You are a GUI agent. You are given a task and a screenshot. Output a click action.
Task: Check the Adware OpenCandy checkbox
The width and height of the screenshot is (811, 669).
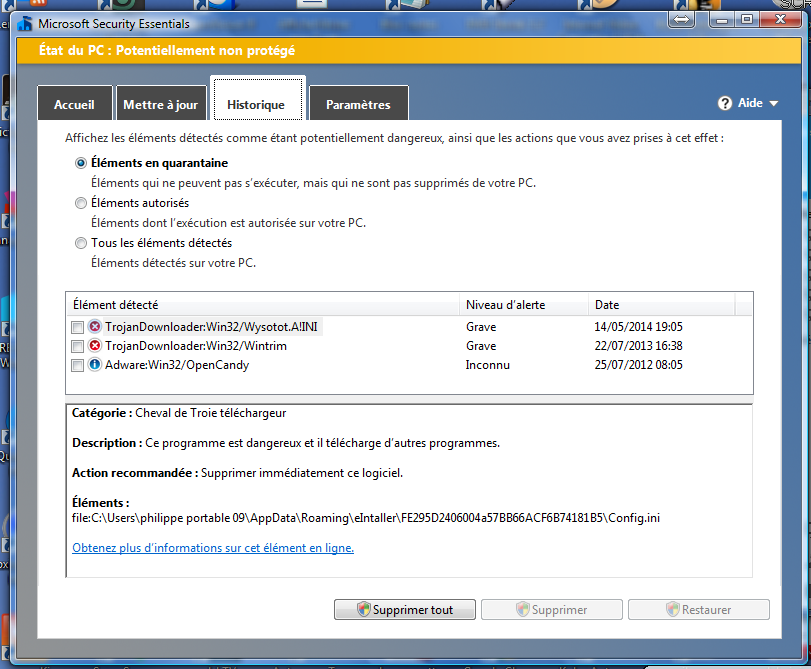pyautogui.click(x=78, y=365)
